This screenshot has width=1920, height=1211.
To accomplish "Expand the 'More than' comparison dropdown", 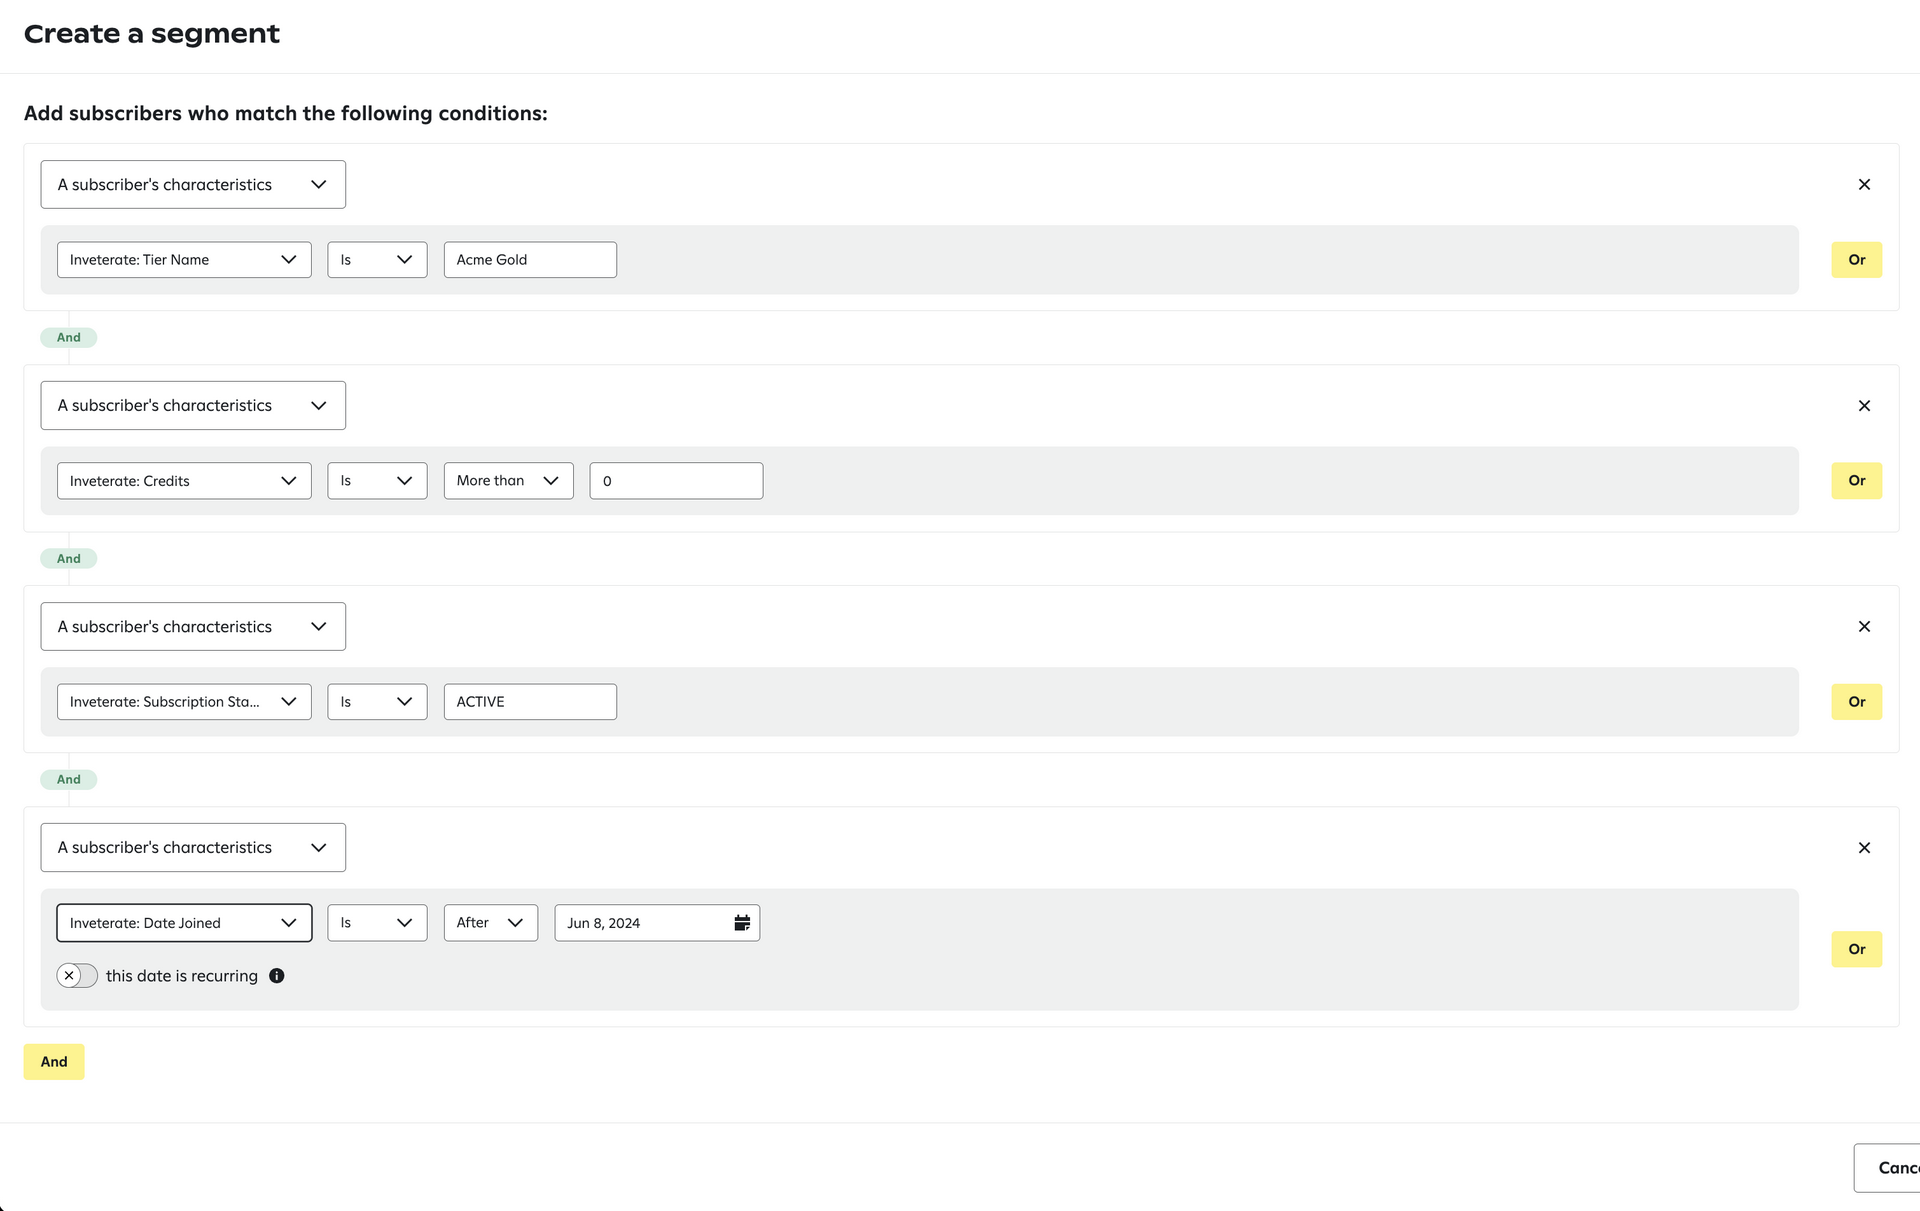I will click(508, 481).
